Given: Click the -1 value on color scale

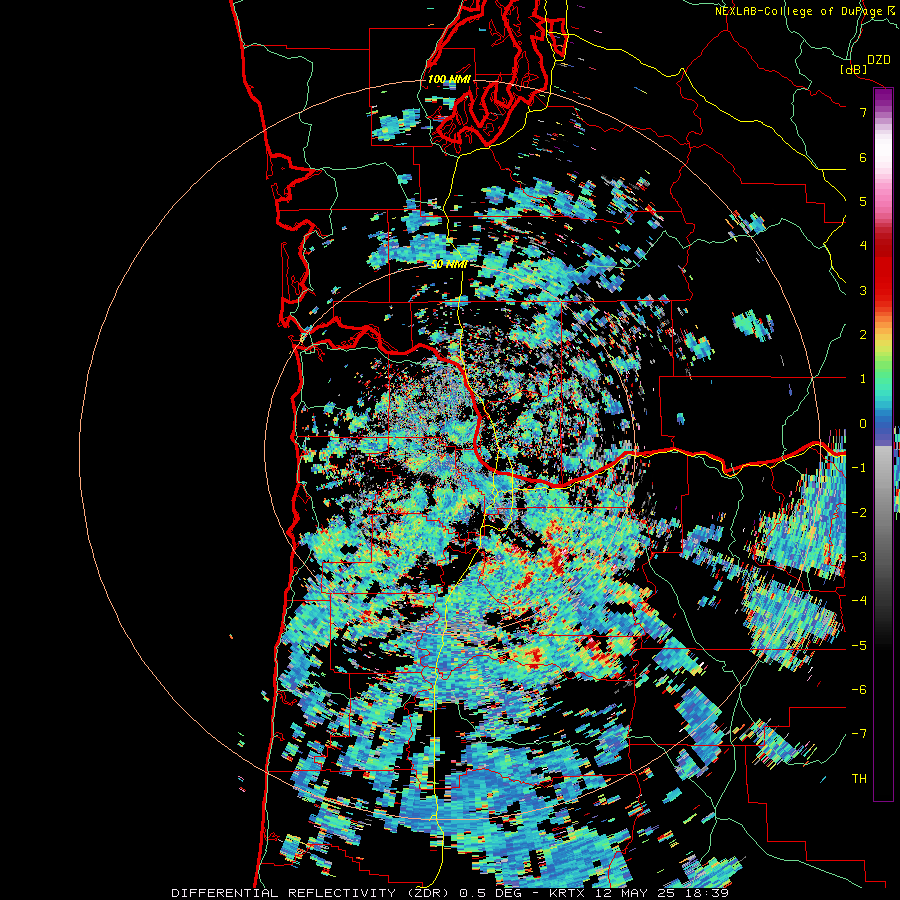Looking at the screenshot, I should [x=859, y=468].
